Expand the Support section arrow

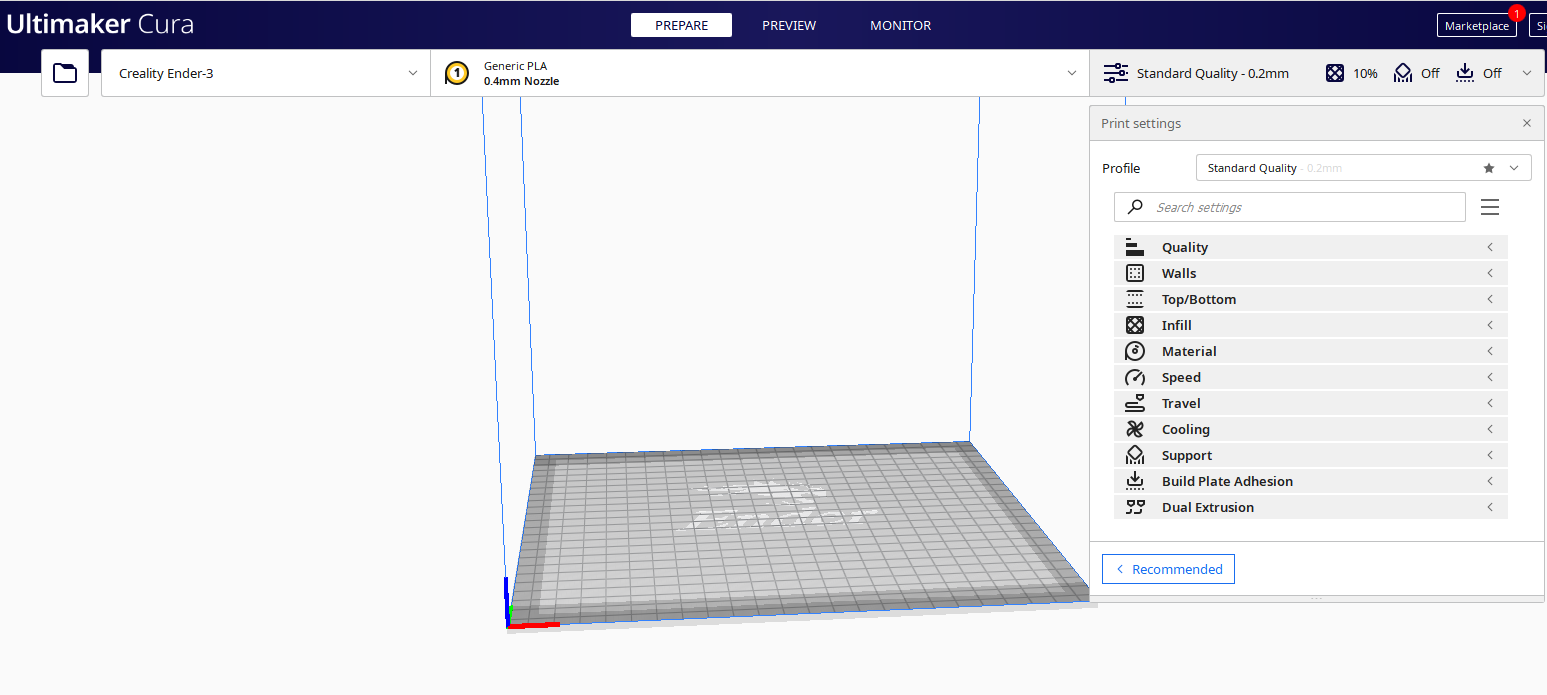[1490, 455]
